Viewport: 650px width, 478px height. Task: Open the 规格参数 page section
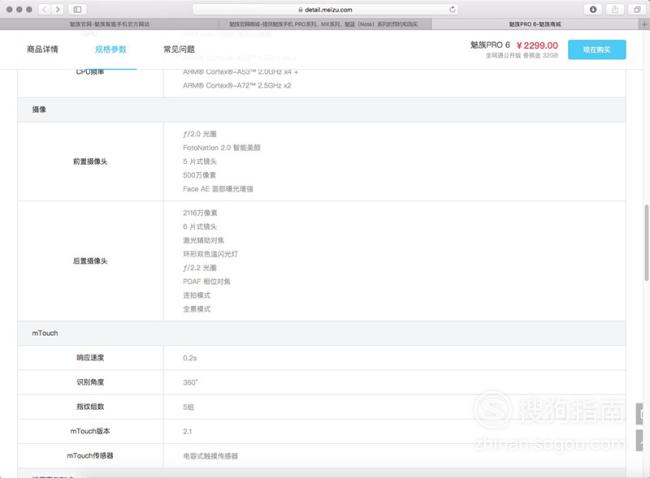[111, 49]
